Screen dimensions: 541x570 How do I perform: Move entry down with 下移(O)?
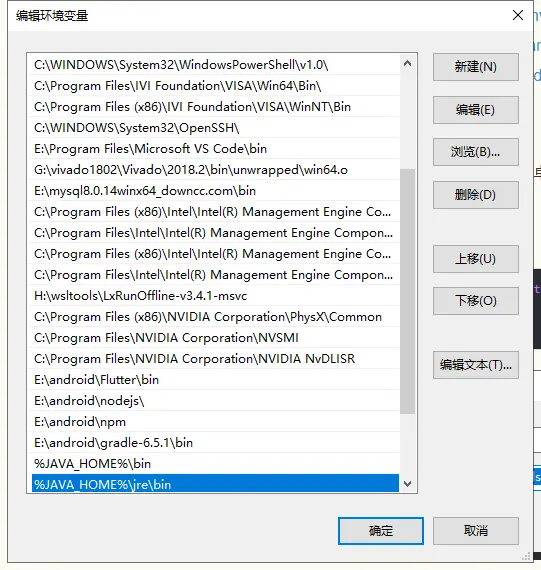pyautogui.click(x=476, y=301)
